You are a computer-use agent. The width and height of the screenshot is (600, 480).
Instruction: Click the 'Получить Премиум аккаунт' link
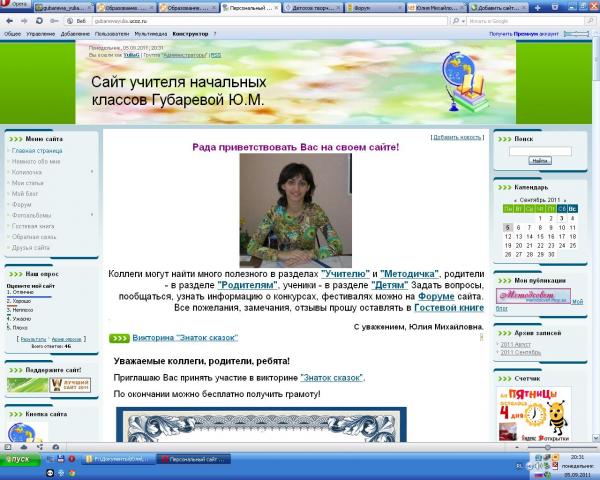[524, 34]
